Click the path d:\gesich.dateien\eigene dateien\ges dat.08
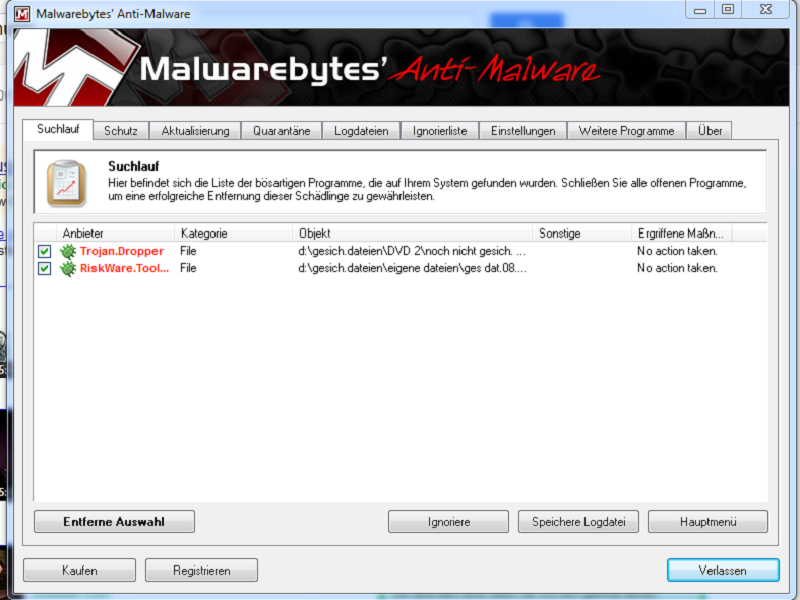The width and height of the screenshot is (800, 600). click(x=412, y=268)
